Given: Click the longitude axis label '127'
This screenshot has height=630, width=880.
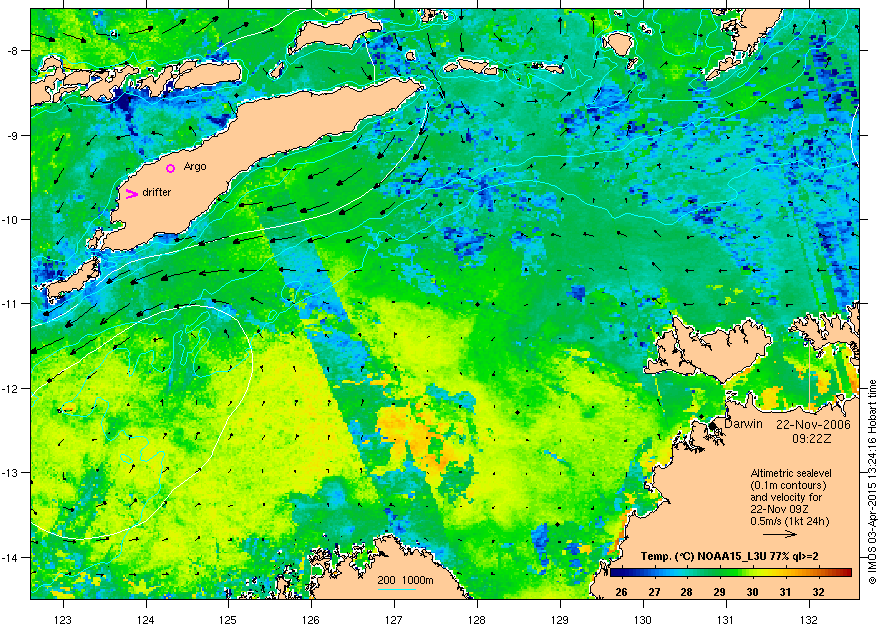Looking at the screenshot, I should (x=394, y=620).
